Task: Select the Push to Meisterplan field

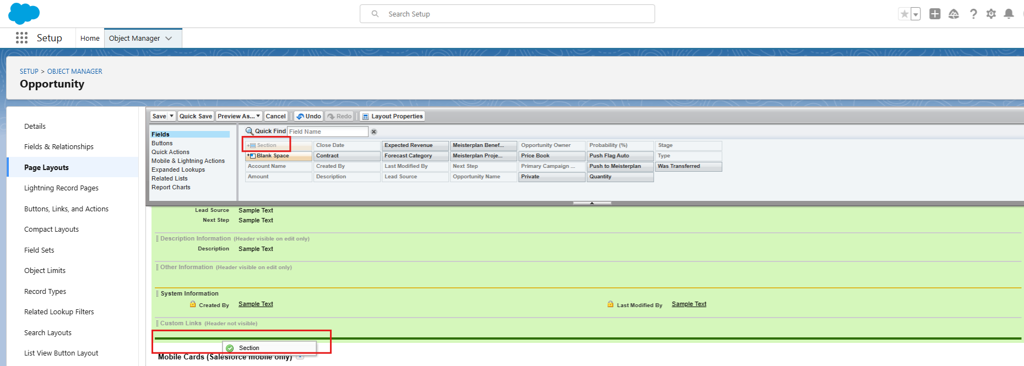Action: 620,167
